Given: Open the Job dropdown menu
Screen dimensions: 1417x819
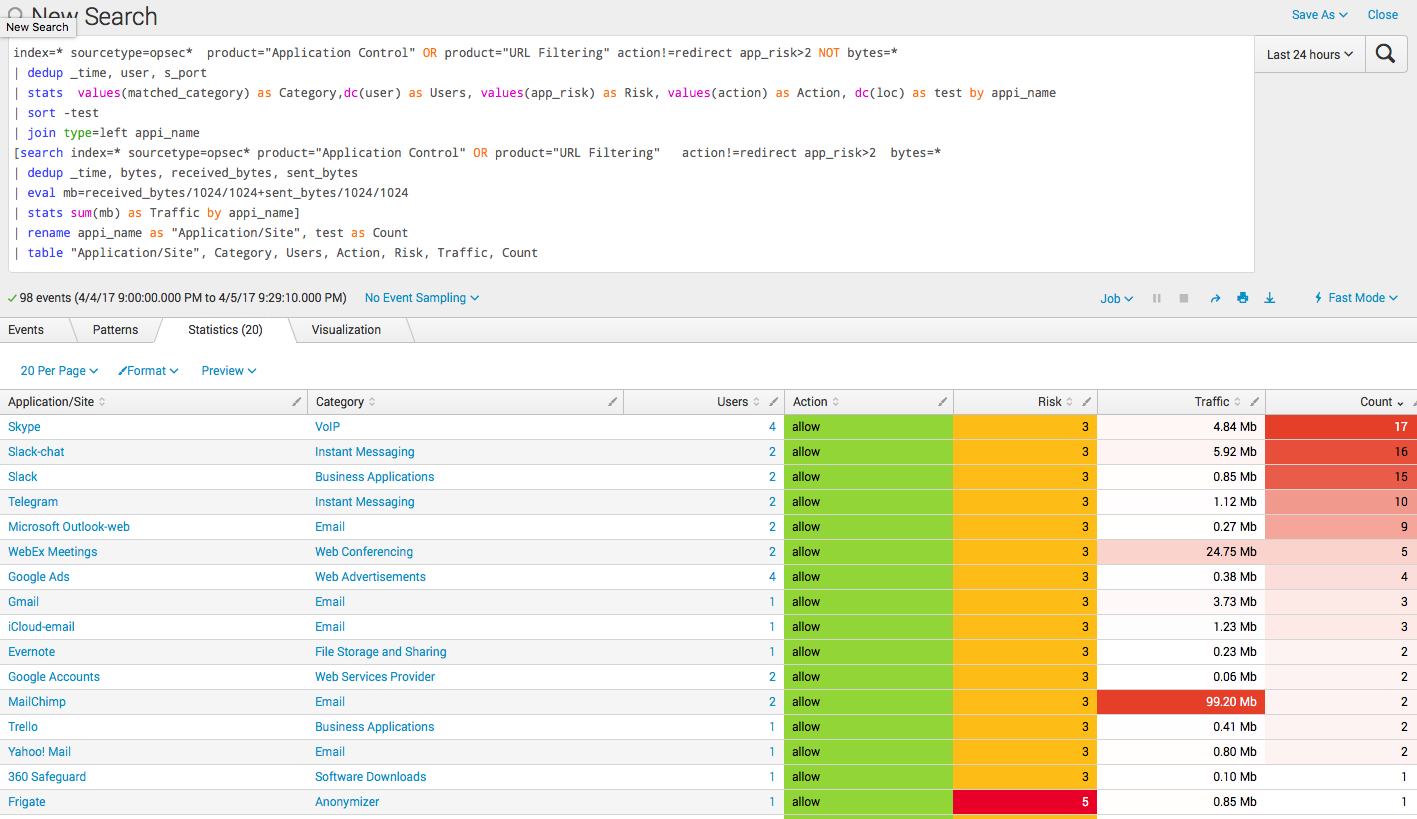Looking at the screenshot, I should tap(1117, 298).
